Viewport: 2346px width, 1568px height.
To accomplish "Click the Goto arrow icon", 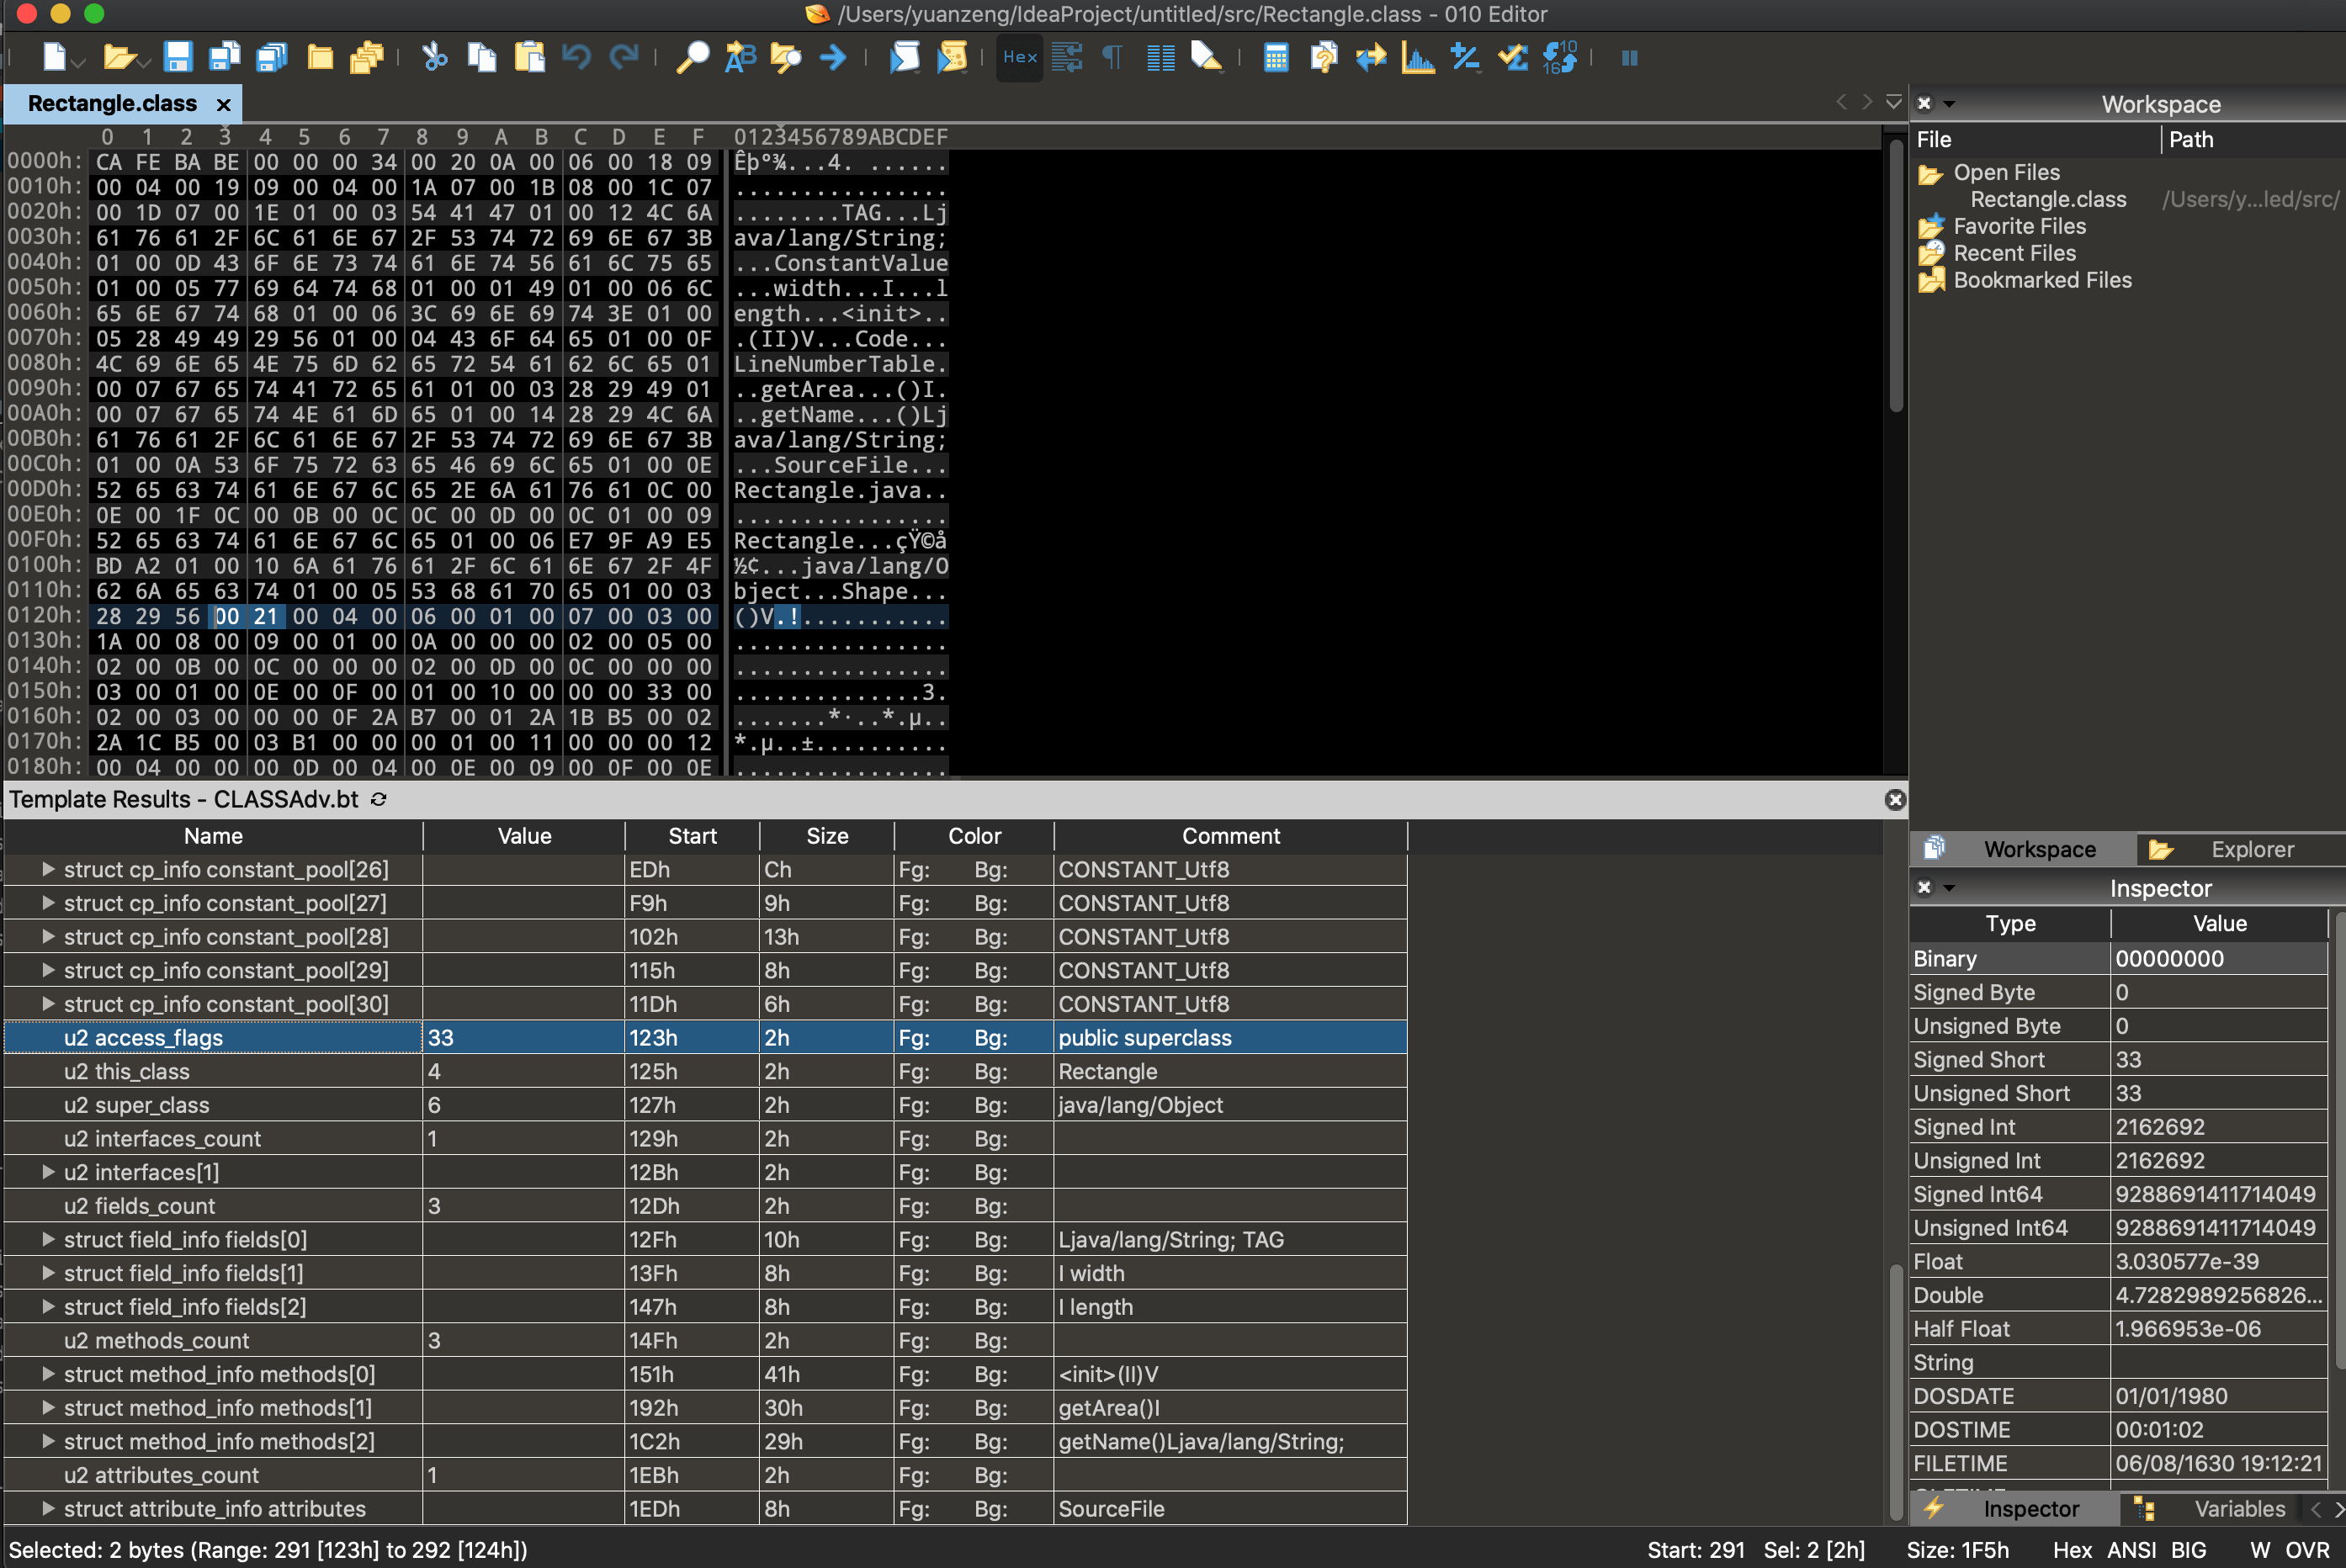I will [832, 57].
